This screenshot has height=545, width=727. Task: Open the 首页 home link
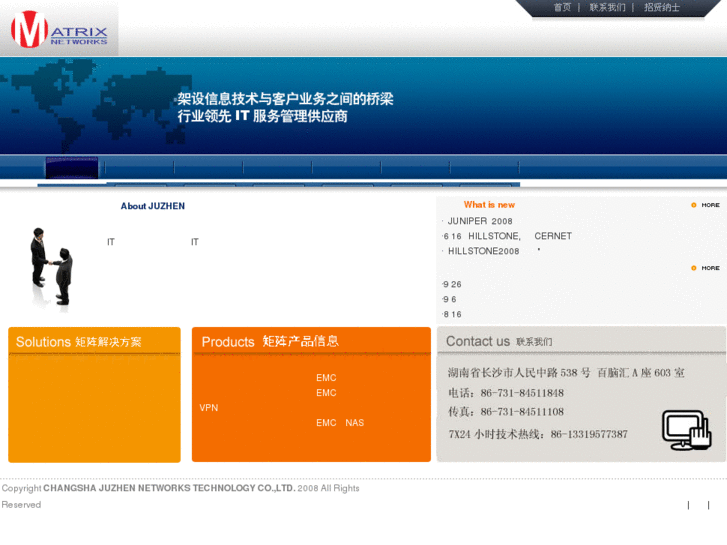pyautogui.click(x=562, y=7)
